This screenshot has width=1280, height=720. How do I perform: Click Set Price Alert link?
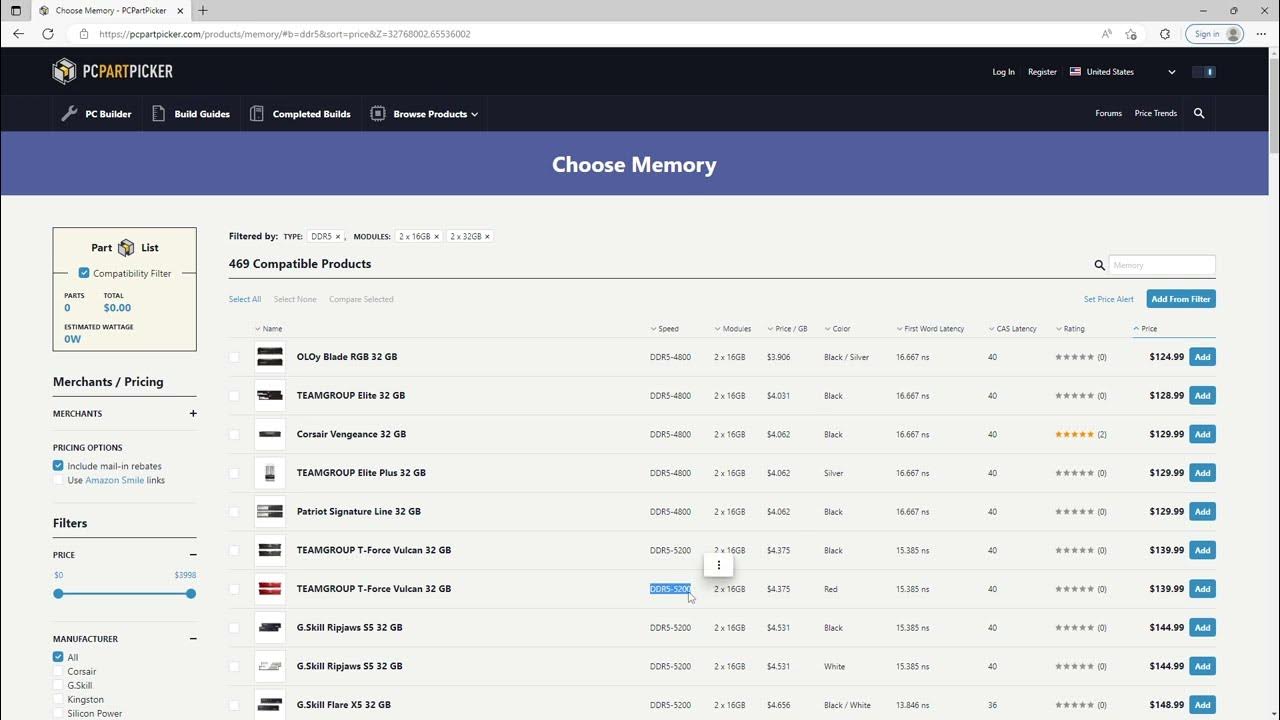[1109, 299]
